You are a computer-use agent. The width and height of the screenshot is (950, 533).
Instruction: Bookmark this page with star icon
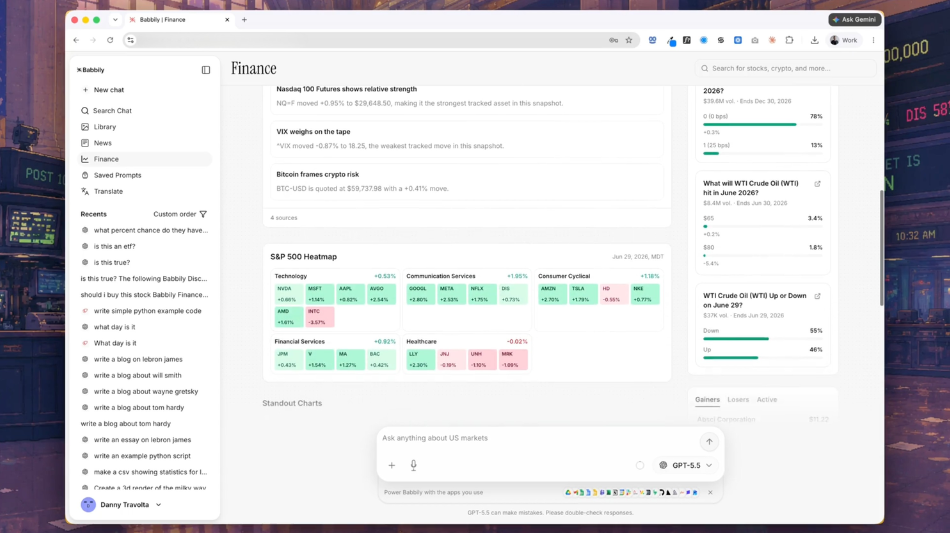coord(629,40)
